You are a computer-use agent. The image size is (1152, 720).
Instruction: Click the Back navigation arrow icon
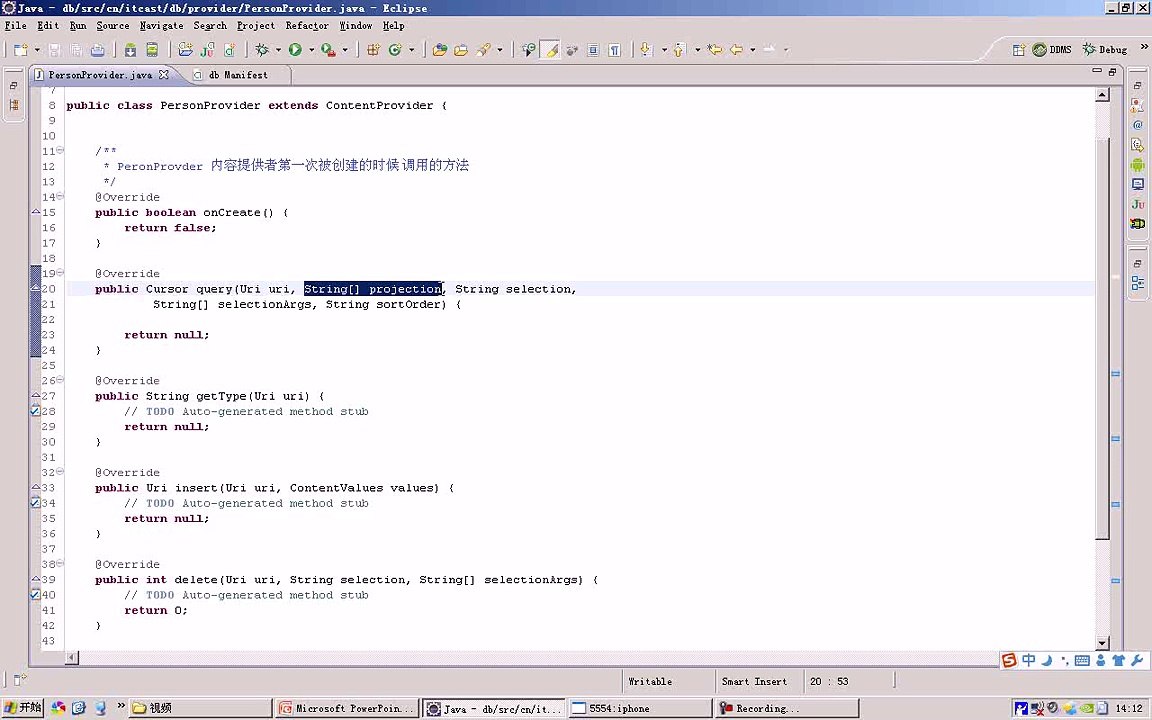pos(736,50)
